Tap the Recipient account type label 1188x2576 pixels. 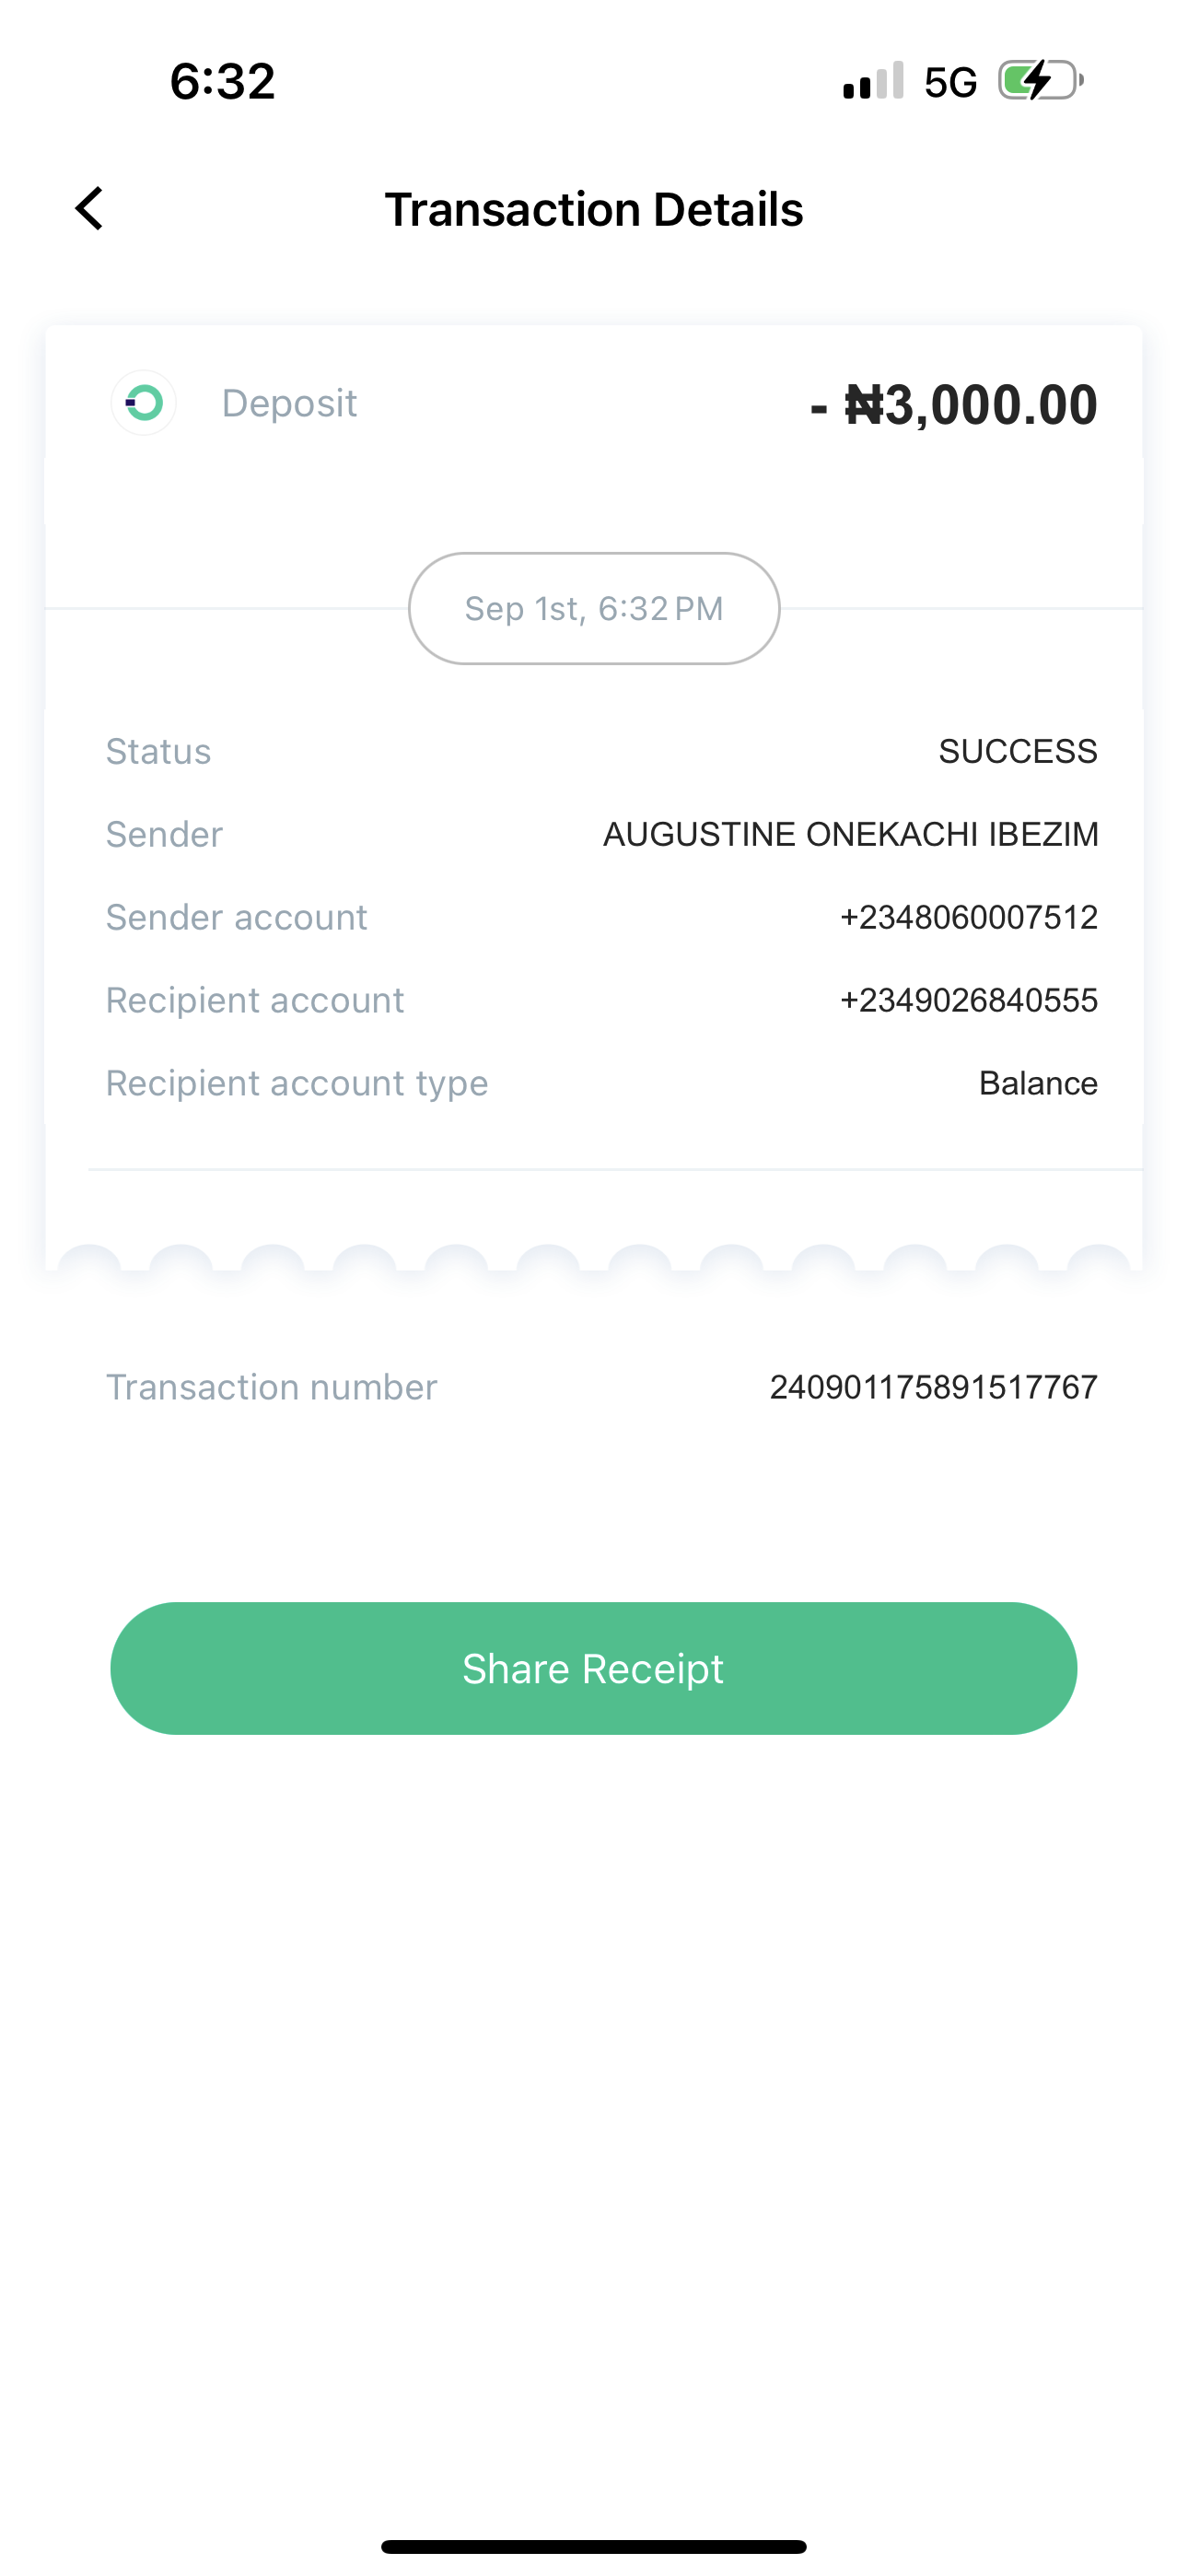297,1083
